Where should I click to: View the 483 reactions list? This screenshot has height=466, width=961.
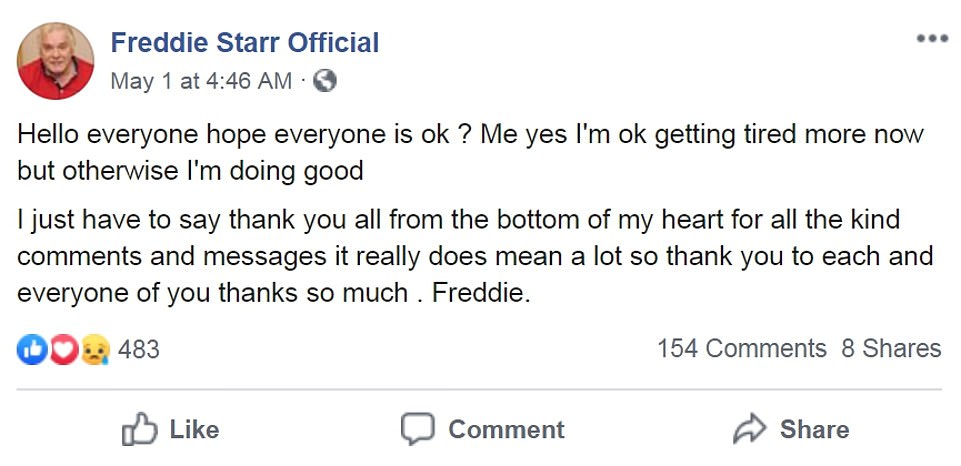pos(139,349)
